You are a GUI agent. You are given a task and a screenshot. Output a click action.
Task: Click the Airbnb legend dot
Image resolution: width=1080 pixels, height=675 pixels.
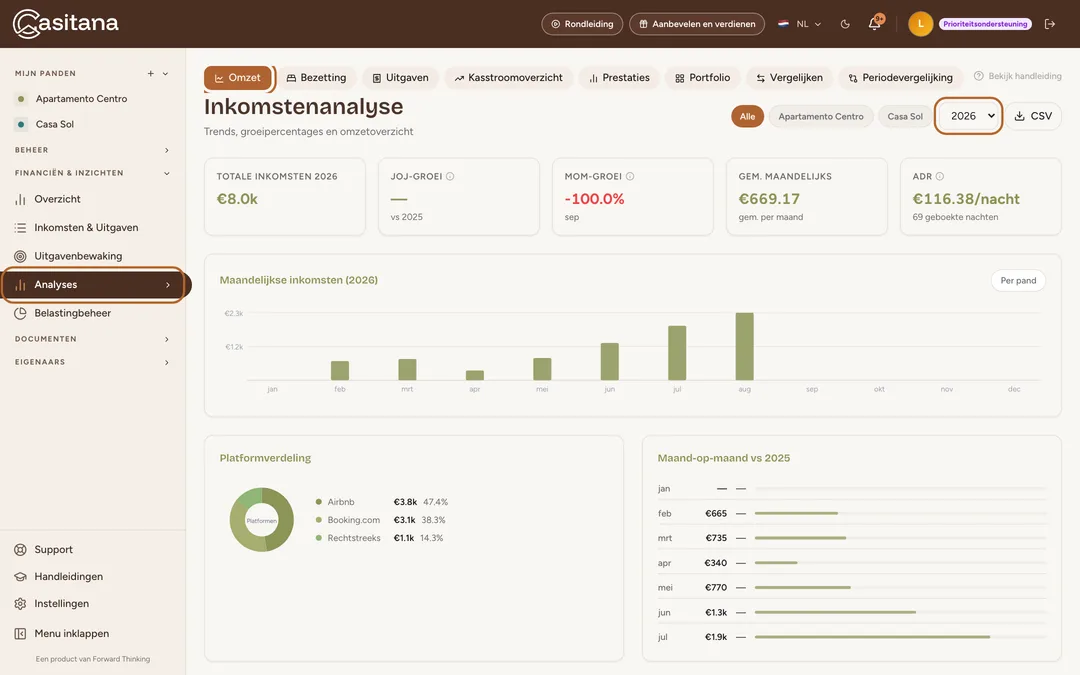tap(318, 502)
